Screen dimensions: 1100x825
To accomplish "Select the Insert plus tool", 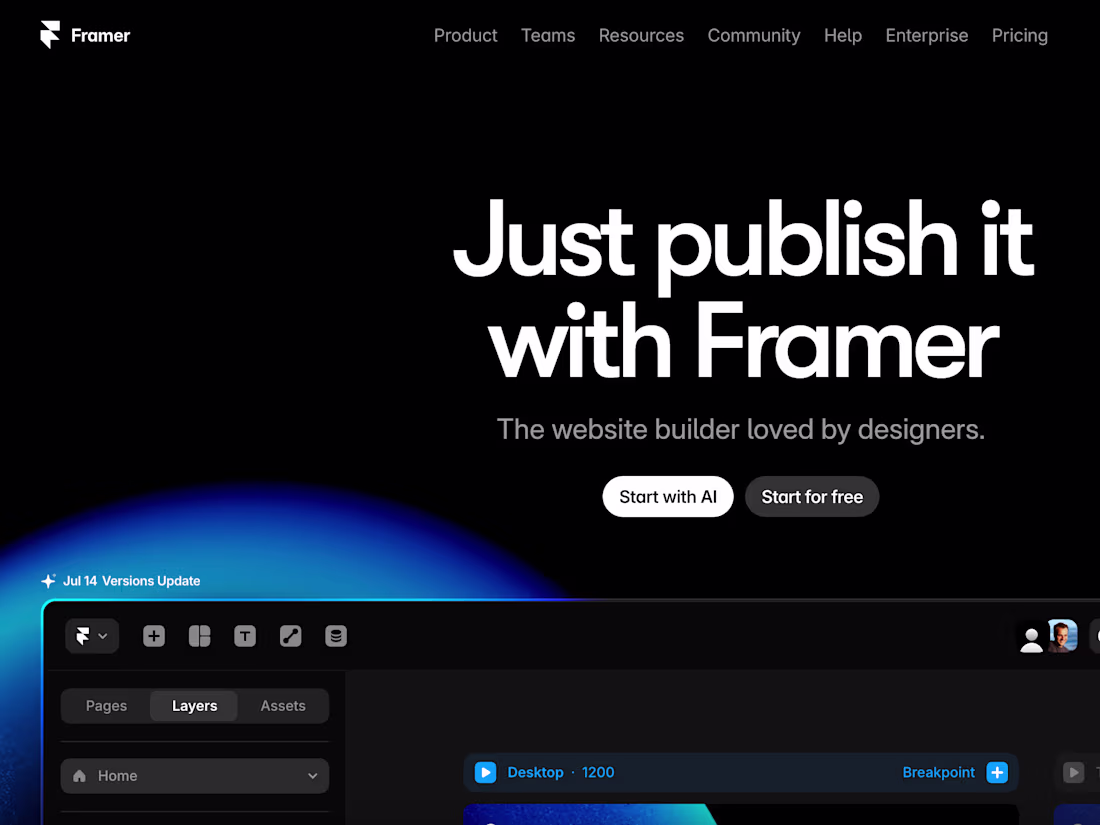I will pyautogui.click(x=154, y=636).
